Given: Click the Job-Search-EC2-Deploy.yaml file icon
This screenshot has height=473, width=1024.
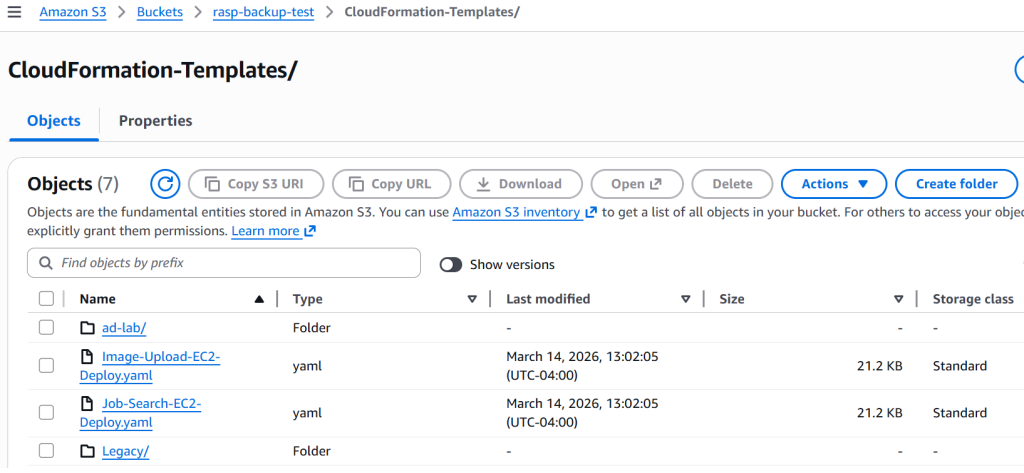Looking at the screenshot, I should pos(87,404).
